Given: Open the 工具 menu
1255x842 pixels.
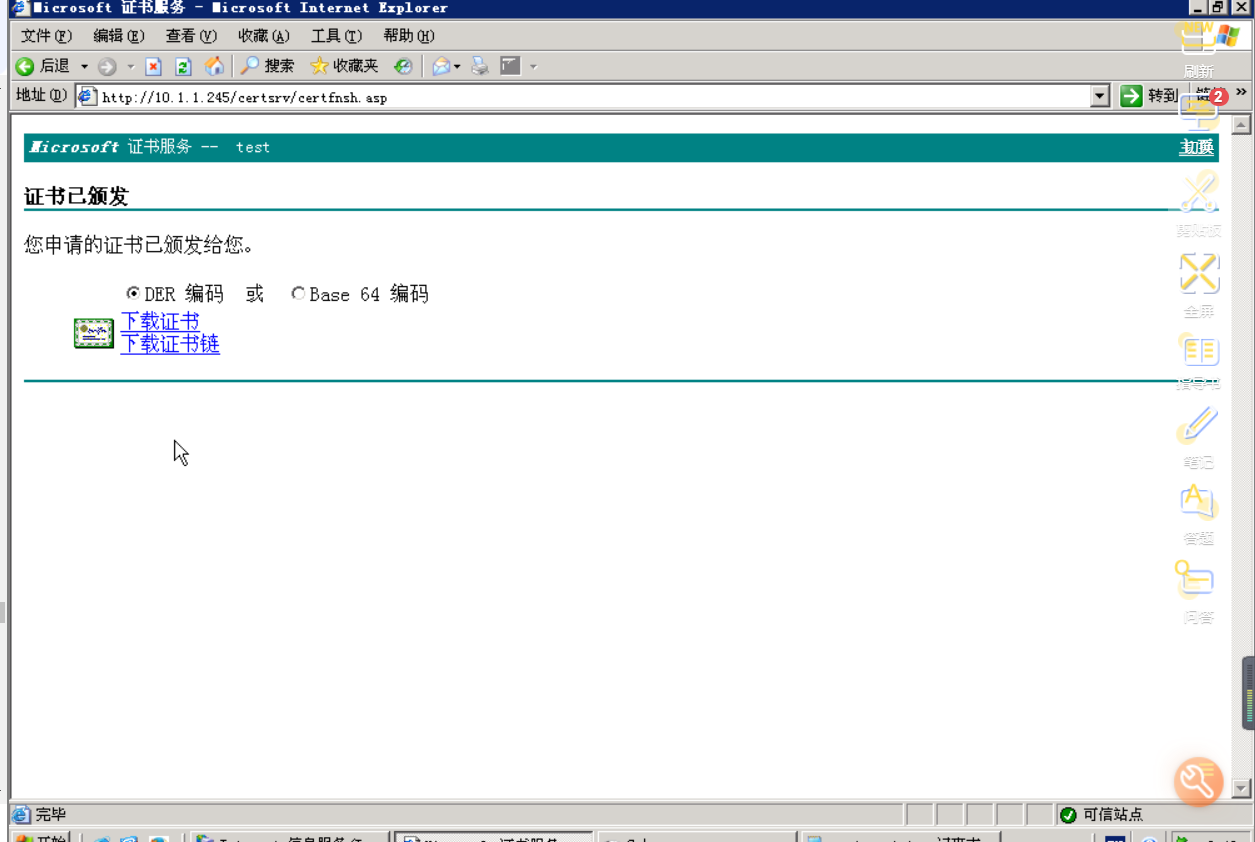Looking at the screenshot, I should coord(336,36).
